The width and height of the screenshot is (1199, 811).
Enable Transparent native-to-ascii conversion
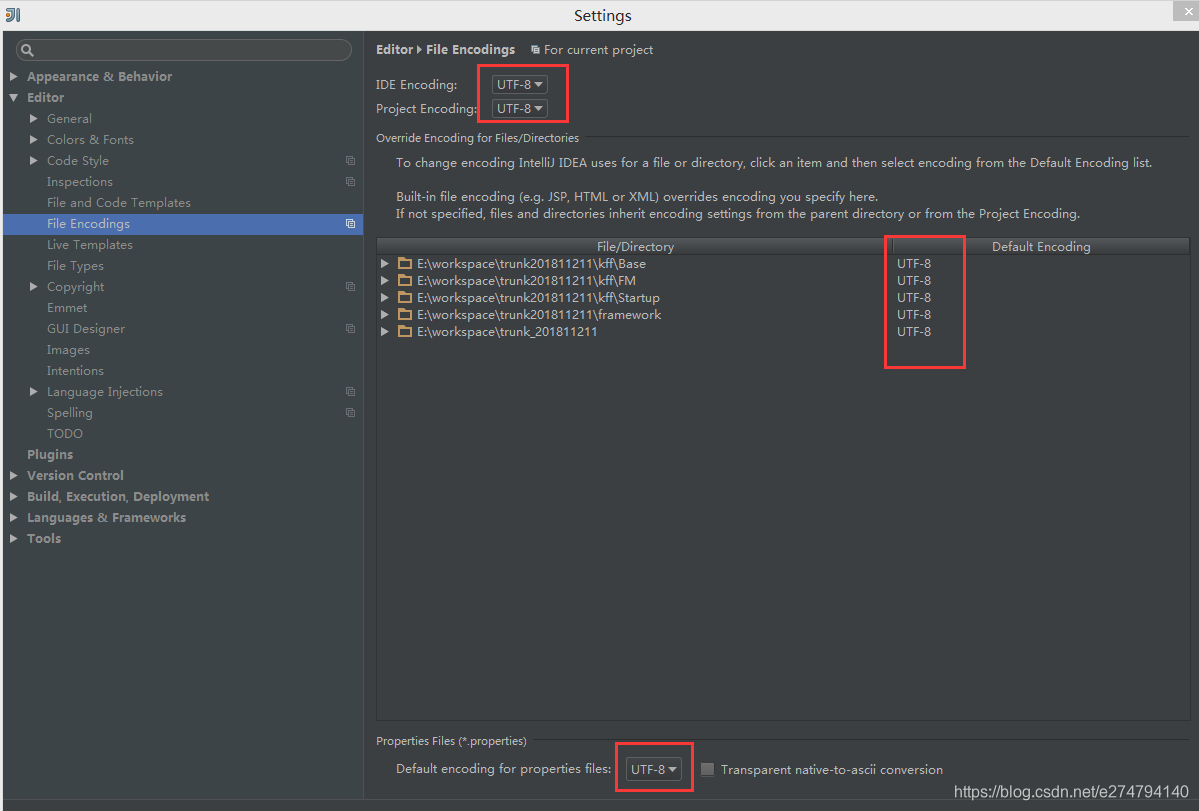pos(709,769)
